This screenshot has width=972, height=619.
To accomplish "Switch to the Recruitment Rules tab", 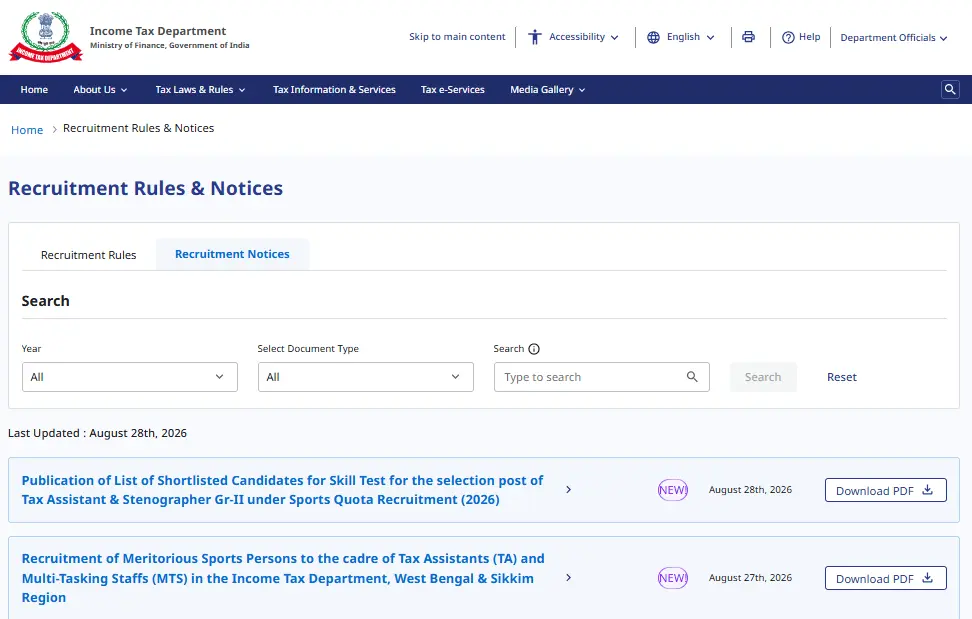I will point(89,255).
